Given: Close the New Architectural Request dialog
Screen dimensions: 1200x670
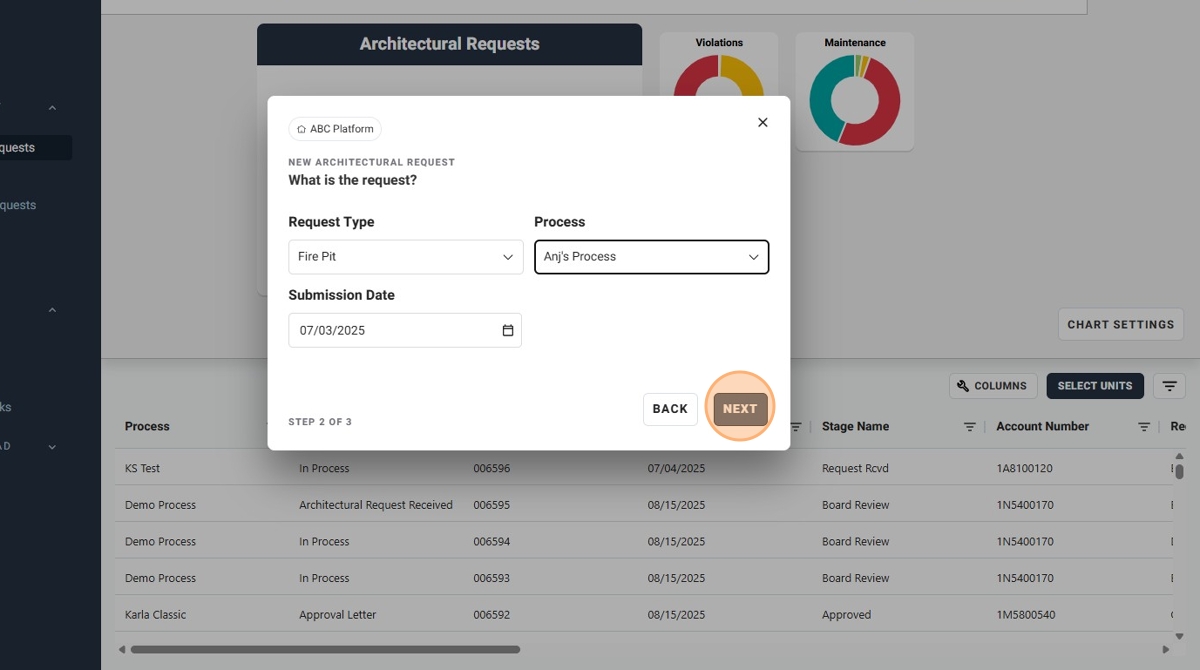Looking at the screenshot, I should click(x=762, y=122).
